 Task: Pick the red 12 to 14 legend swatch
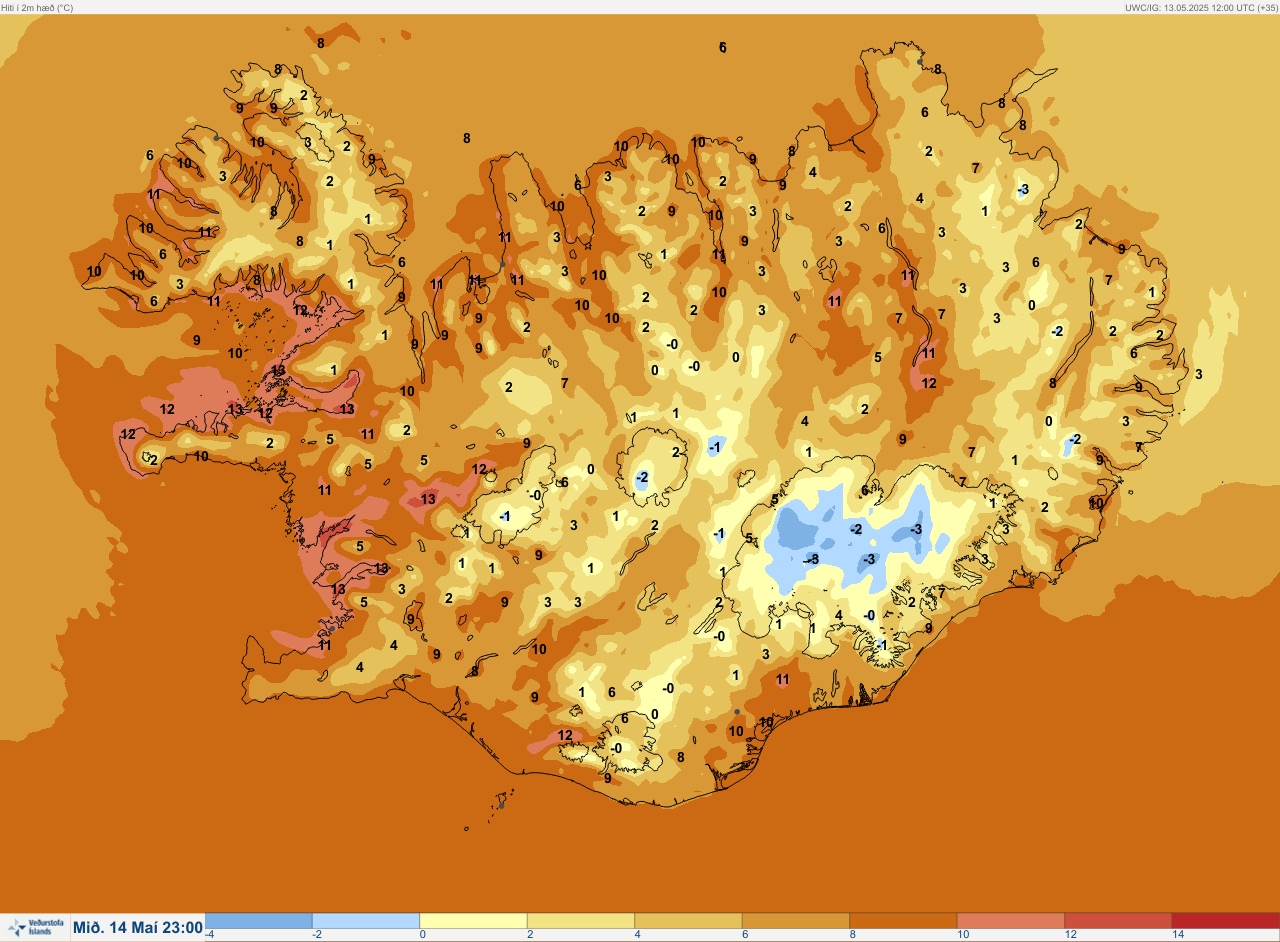[x=1118, y=921]
